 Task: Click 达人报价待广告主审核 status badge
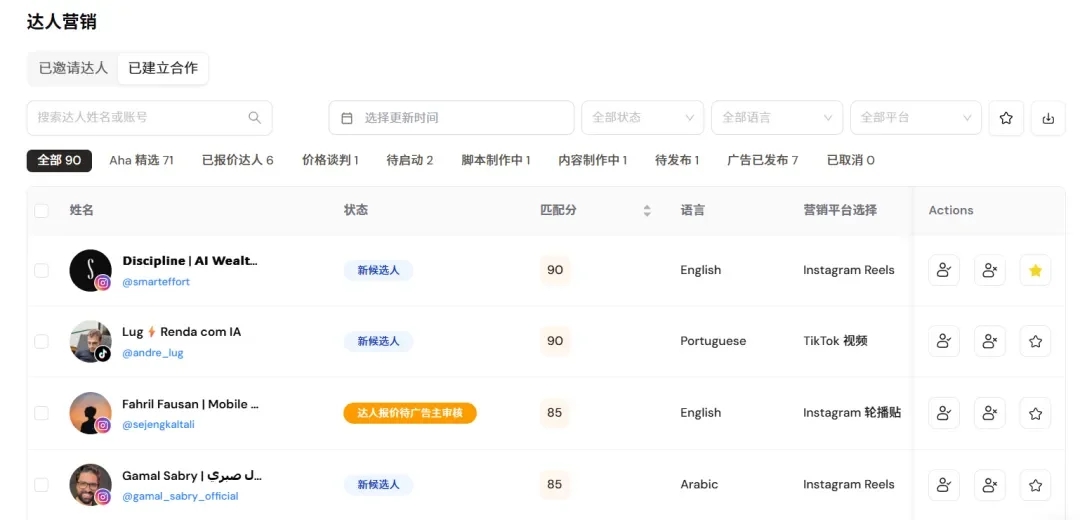pyautogui.click(x=410, y=413)
